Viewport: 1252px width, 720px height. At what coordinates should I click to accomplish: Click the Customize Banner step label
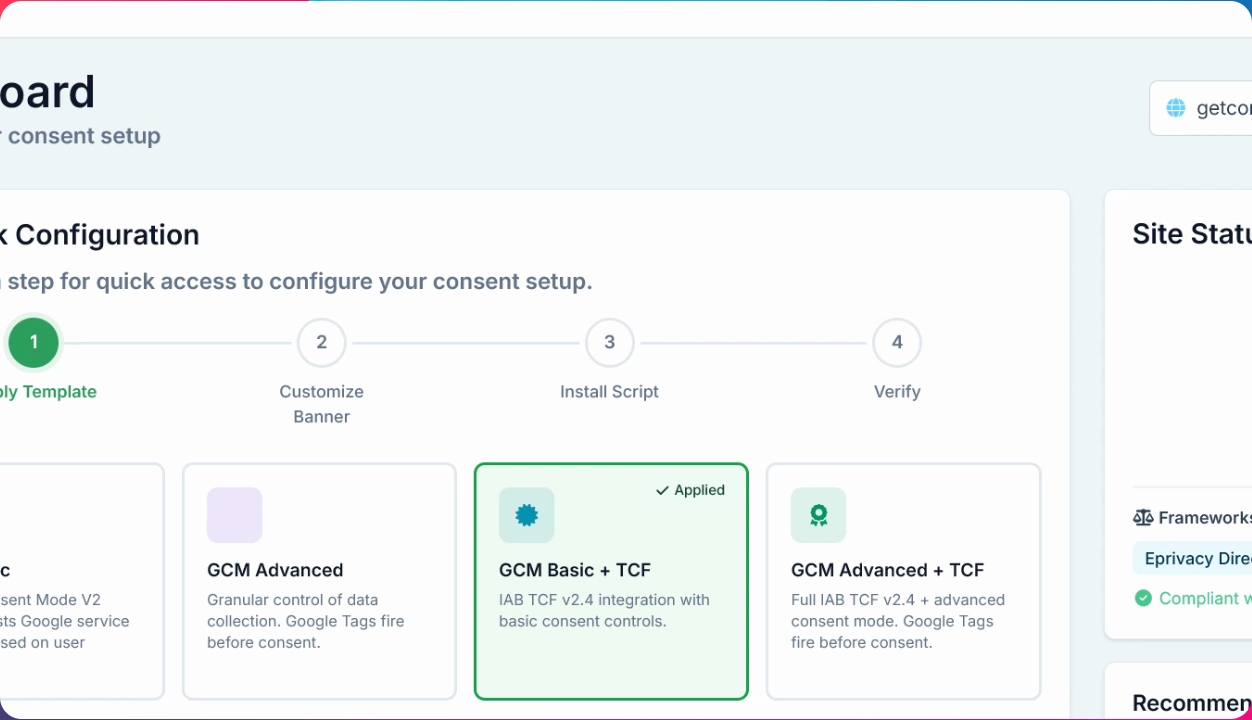click(x=321, y=404)
